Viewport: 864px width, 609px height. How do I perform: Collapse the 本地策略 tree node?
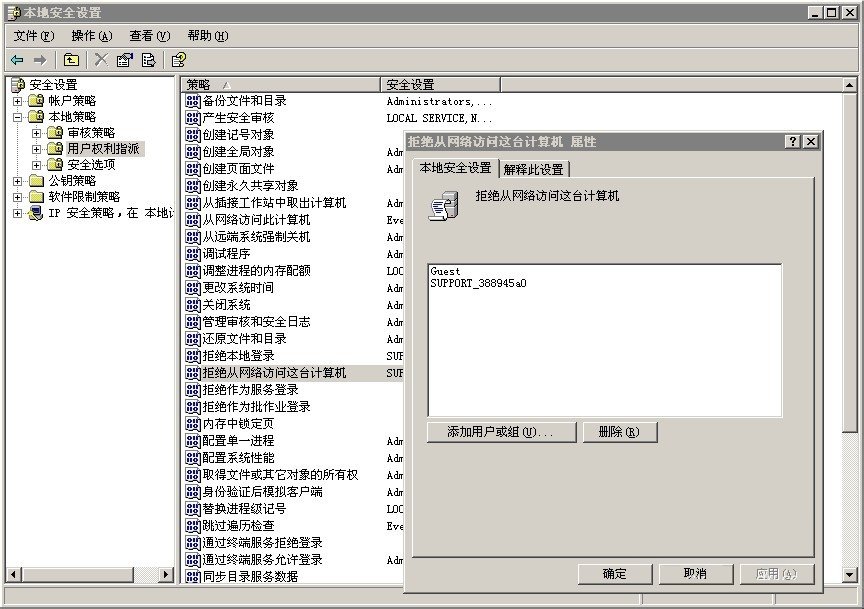pyautogui.click(x=18, y=116)
